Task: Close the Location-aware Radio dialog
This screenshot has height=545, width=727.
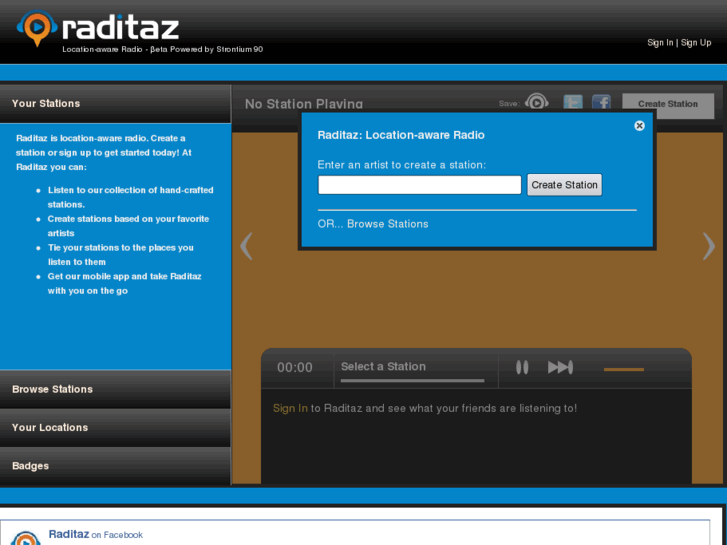Action: coord(639,126)
